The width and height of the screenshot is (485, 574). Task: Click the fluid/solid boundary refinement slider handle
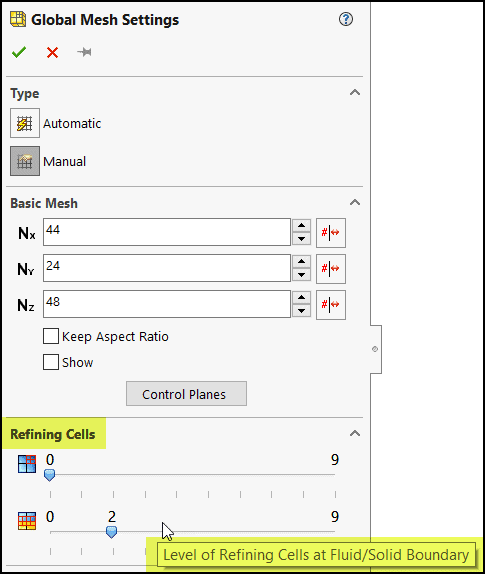click(x=111, y=532)
